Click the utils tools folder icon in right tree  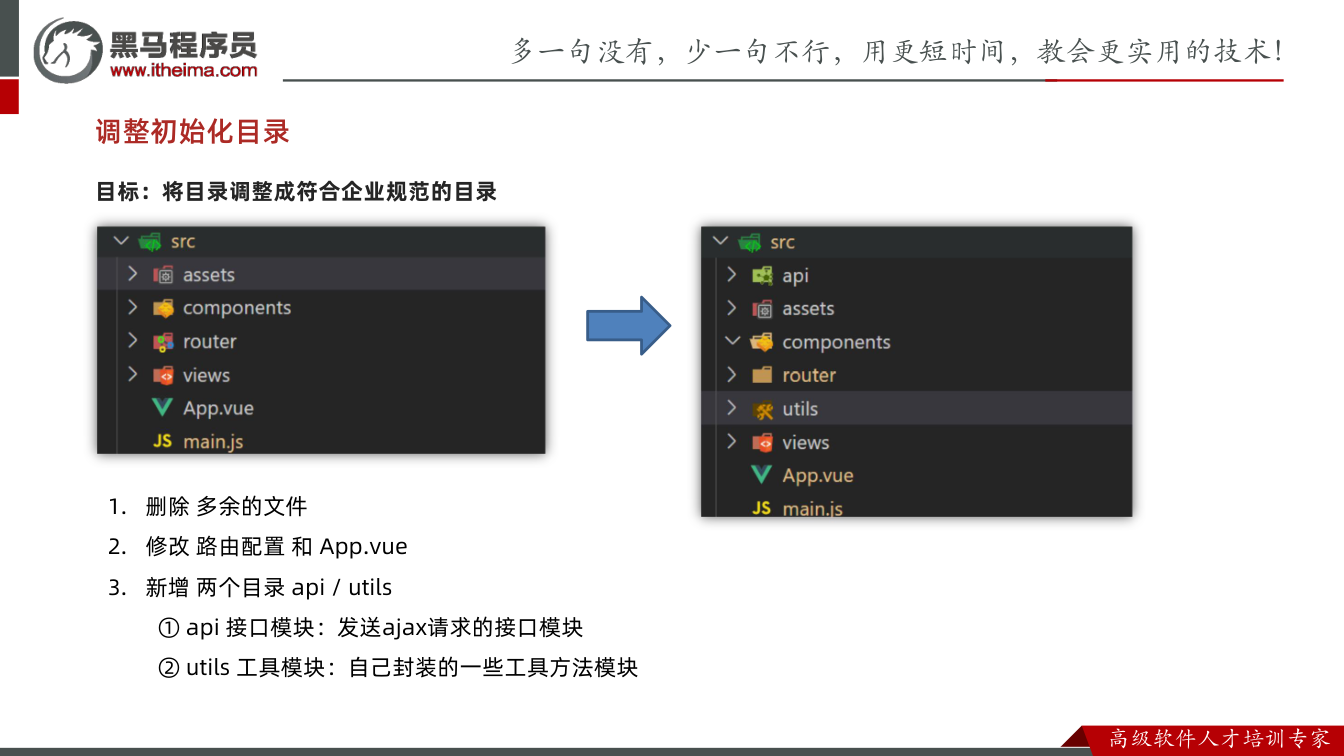pos(762,409)
